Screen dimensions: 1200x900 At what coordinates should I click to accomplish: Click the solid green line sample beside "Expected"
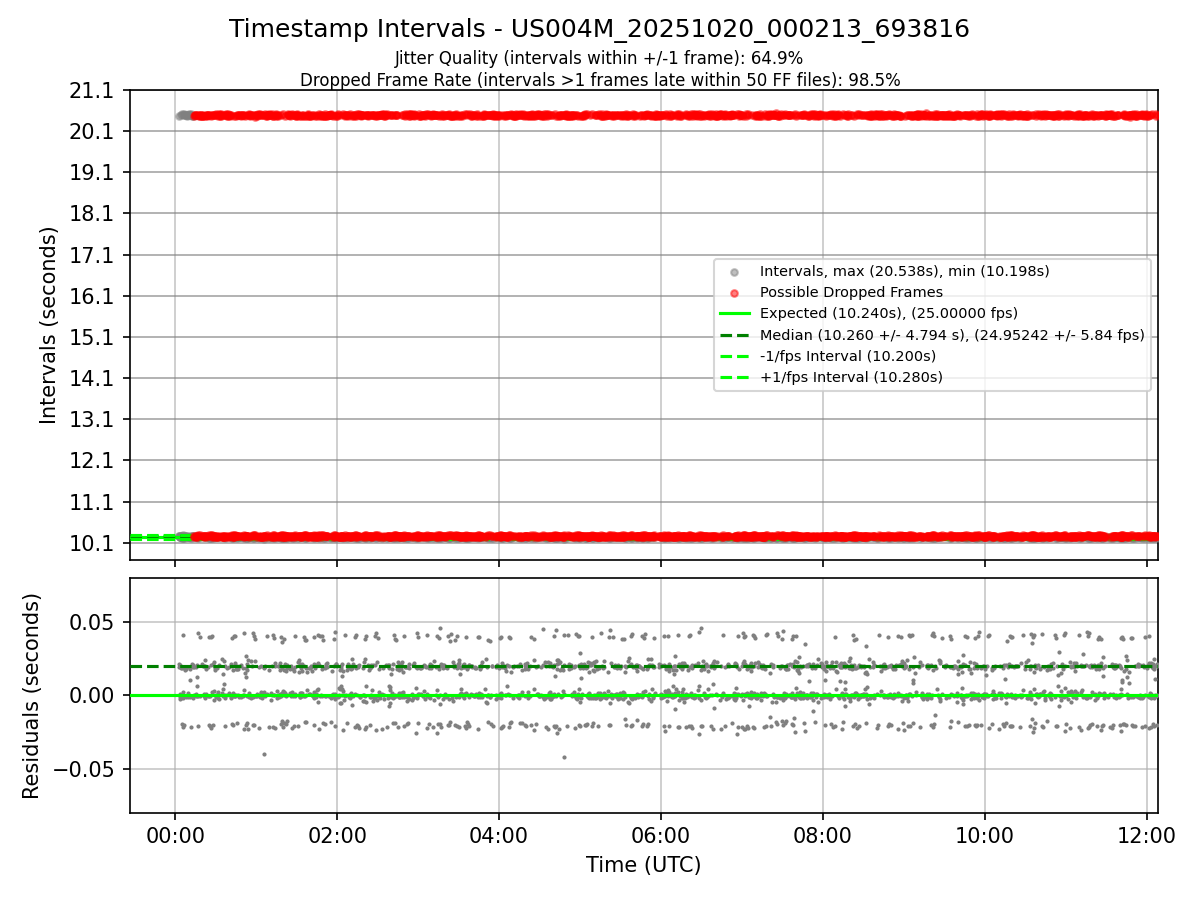[x=735, y=314]
